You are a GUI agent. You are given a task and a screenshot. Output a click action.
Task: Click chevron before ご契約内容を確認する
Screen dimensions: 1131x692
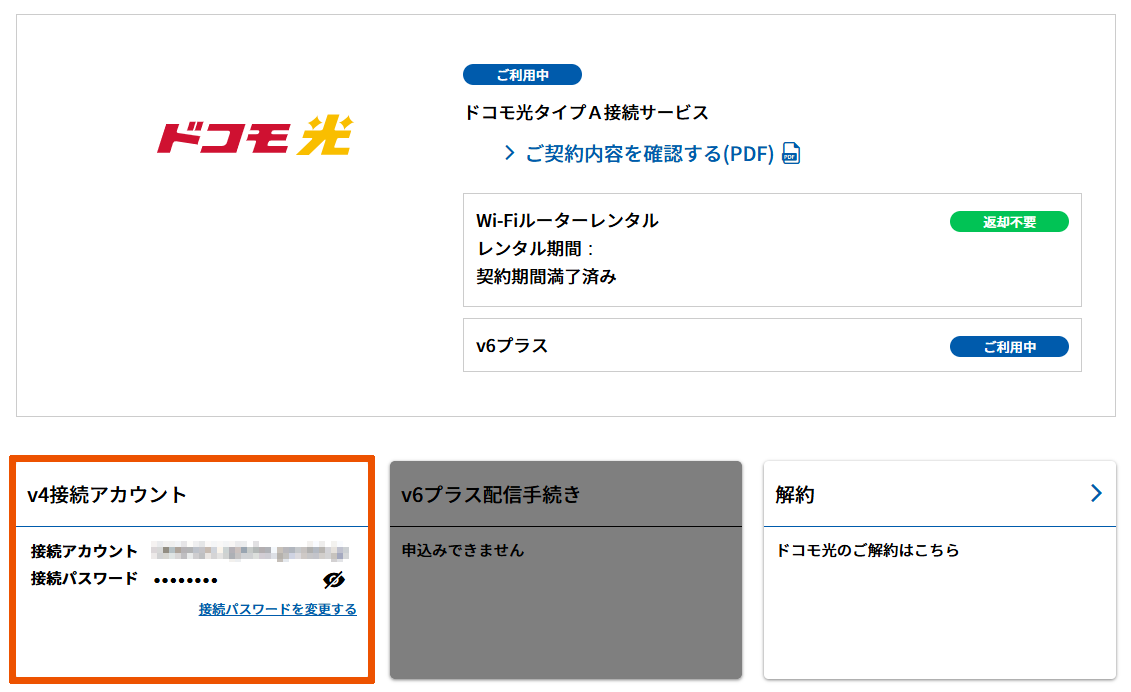[x=509, y=153]
